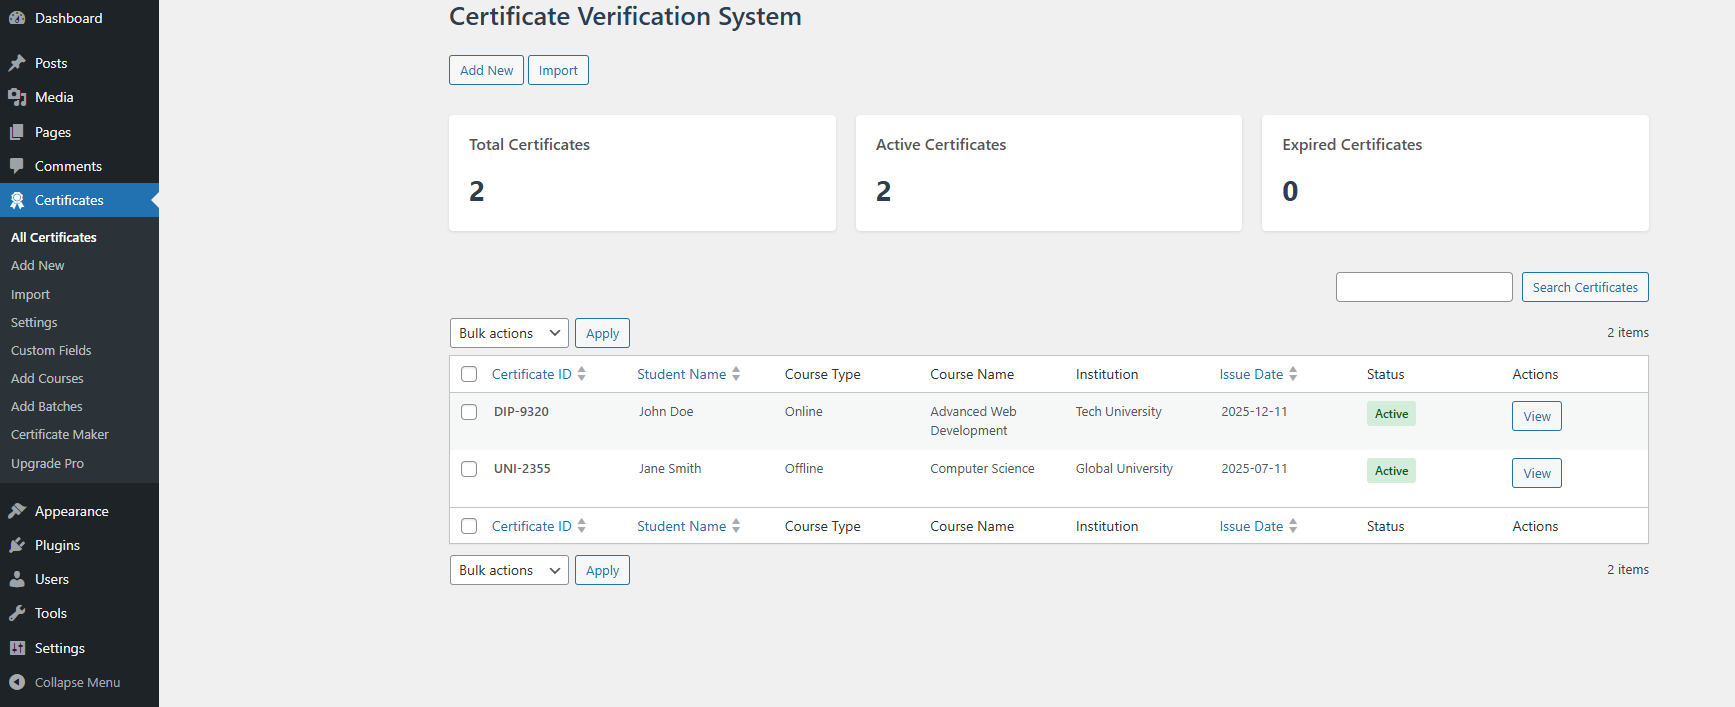1735x707 pixels.
Task: Click the UNI-2355 certificate ID text
Action: point(522,468)
